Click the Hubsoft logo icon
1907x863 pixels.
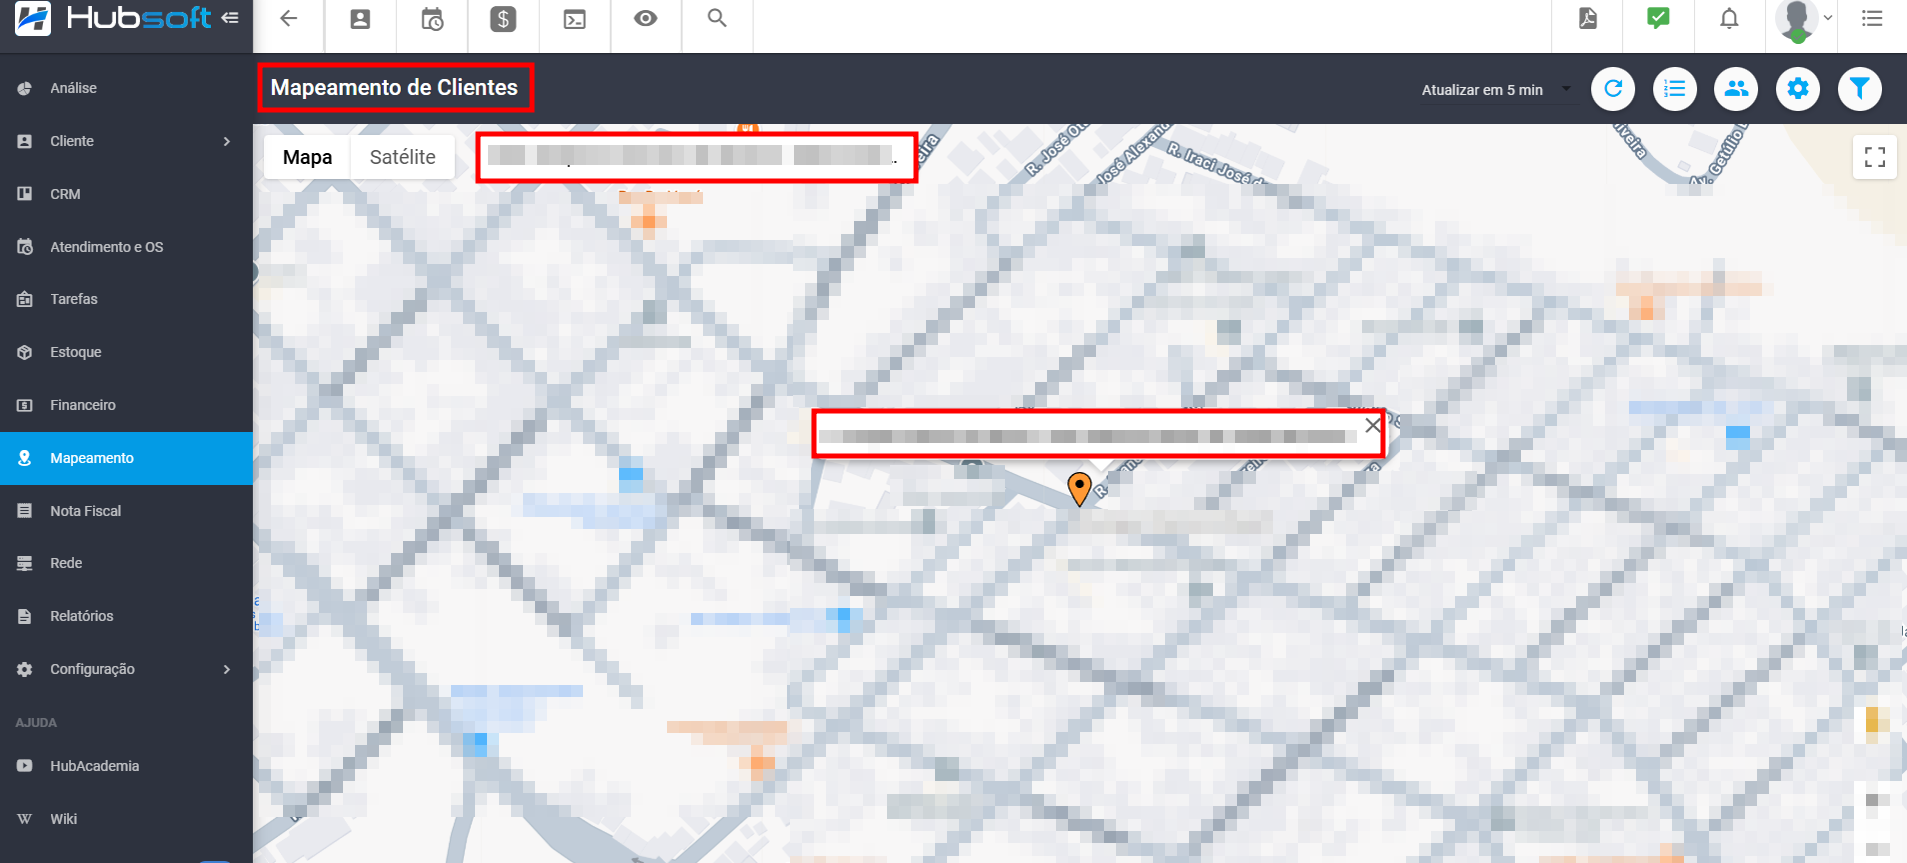(x=33, y=18)
